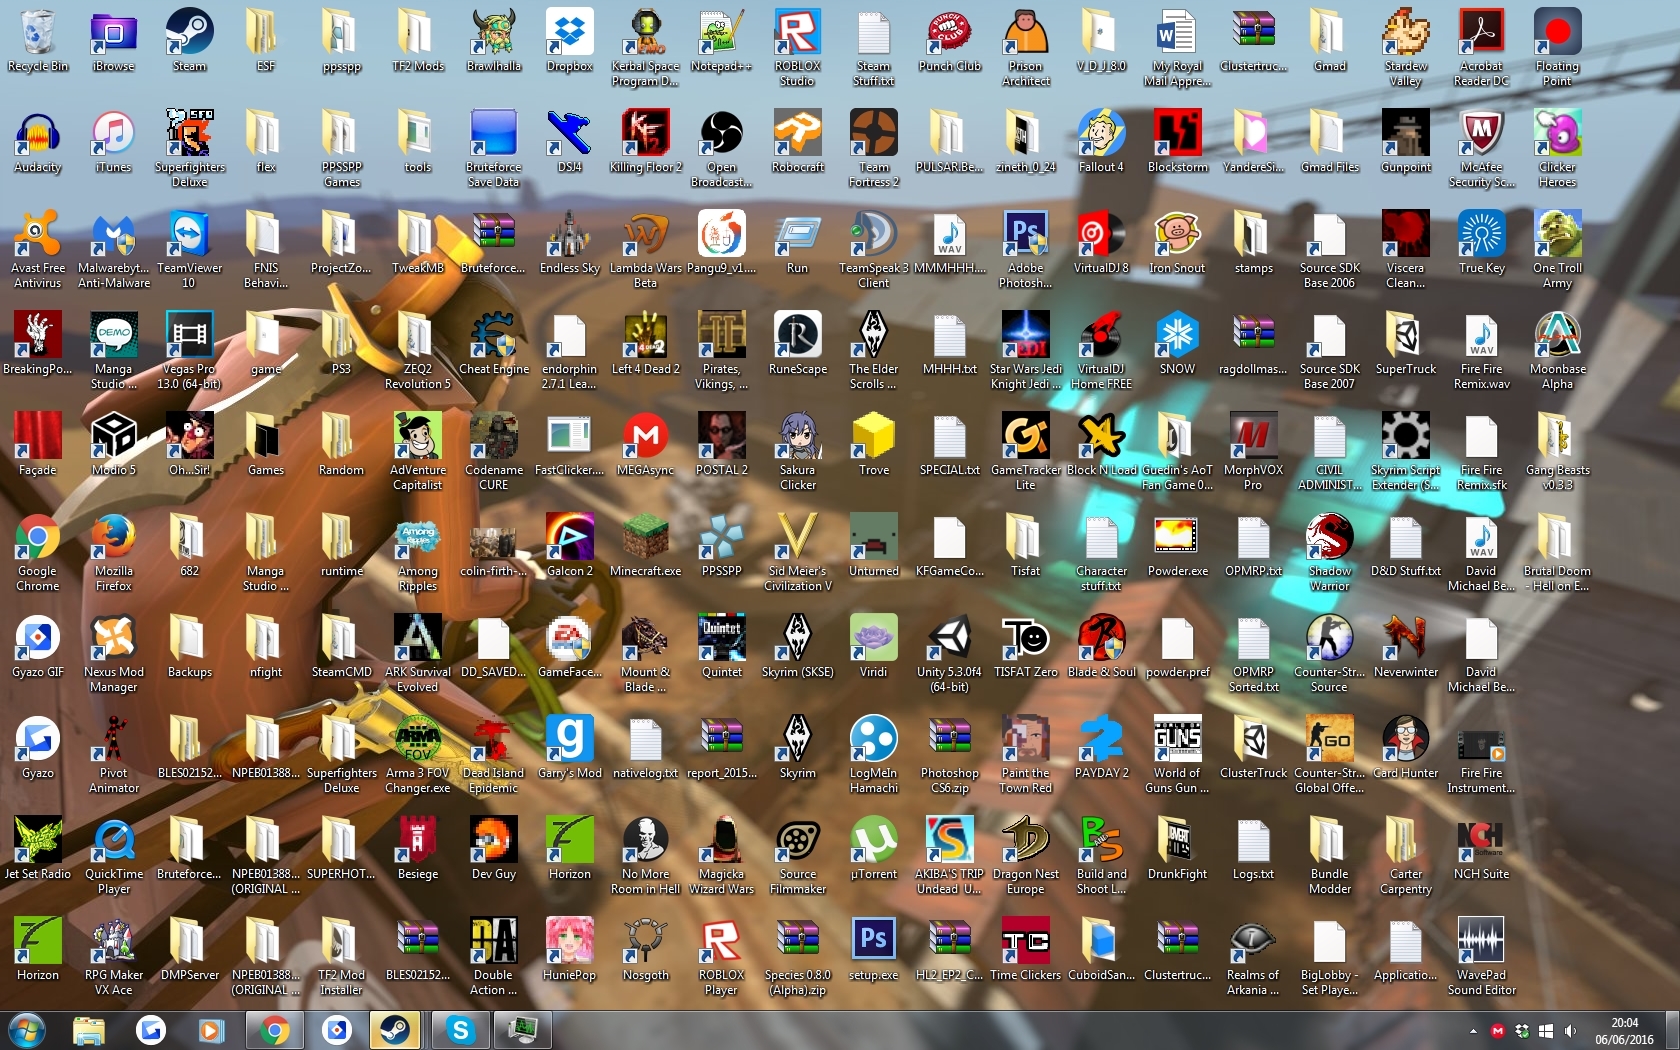The width and height of the screenshot is (1680, 1050).
Task: Open Counter-Strike Global Offensive icon
Action: pos(1330,755)
